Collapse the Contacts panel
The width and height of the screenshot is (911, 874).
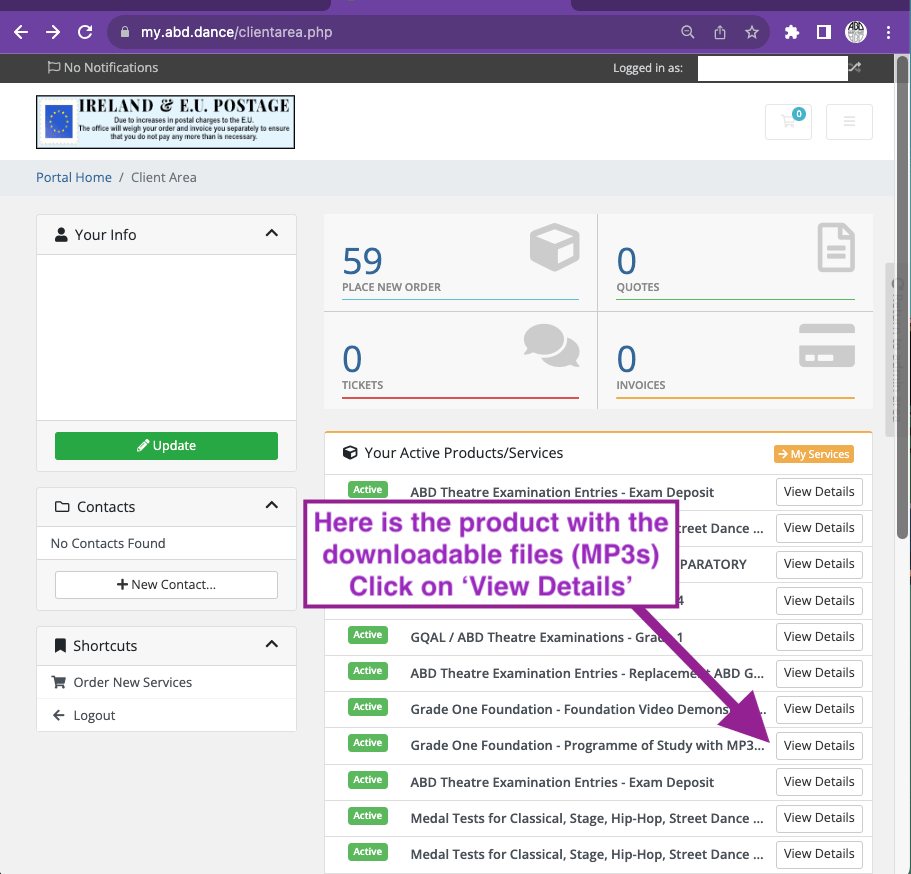[x=271, y=506]
